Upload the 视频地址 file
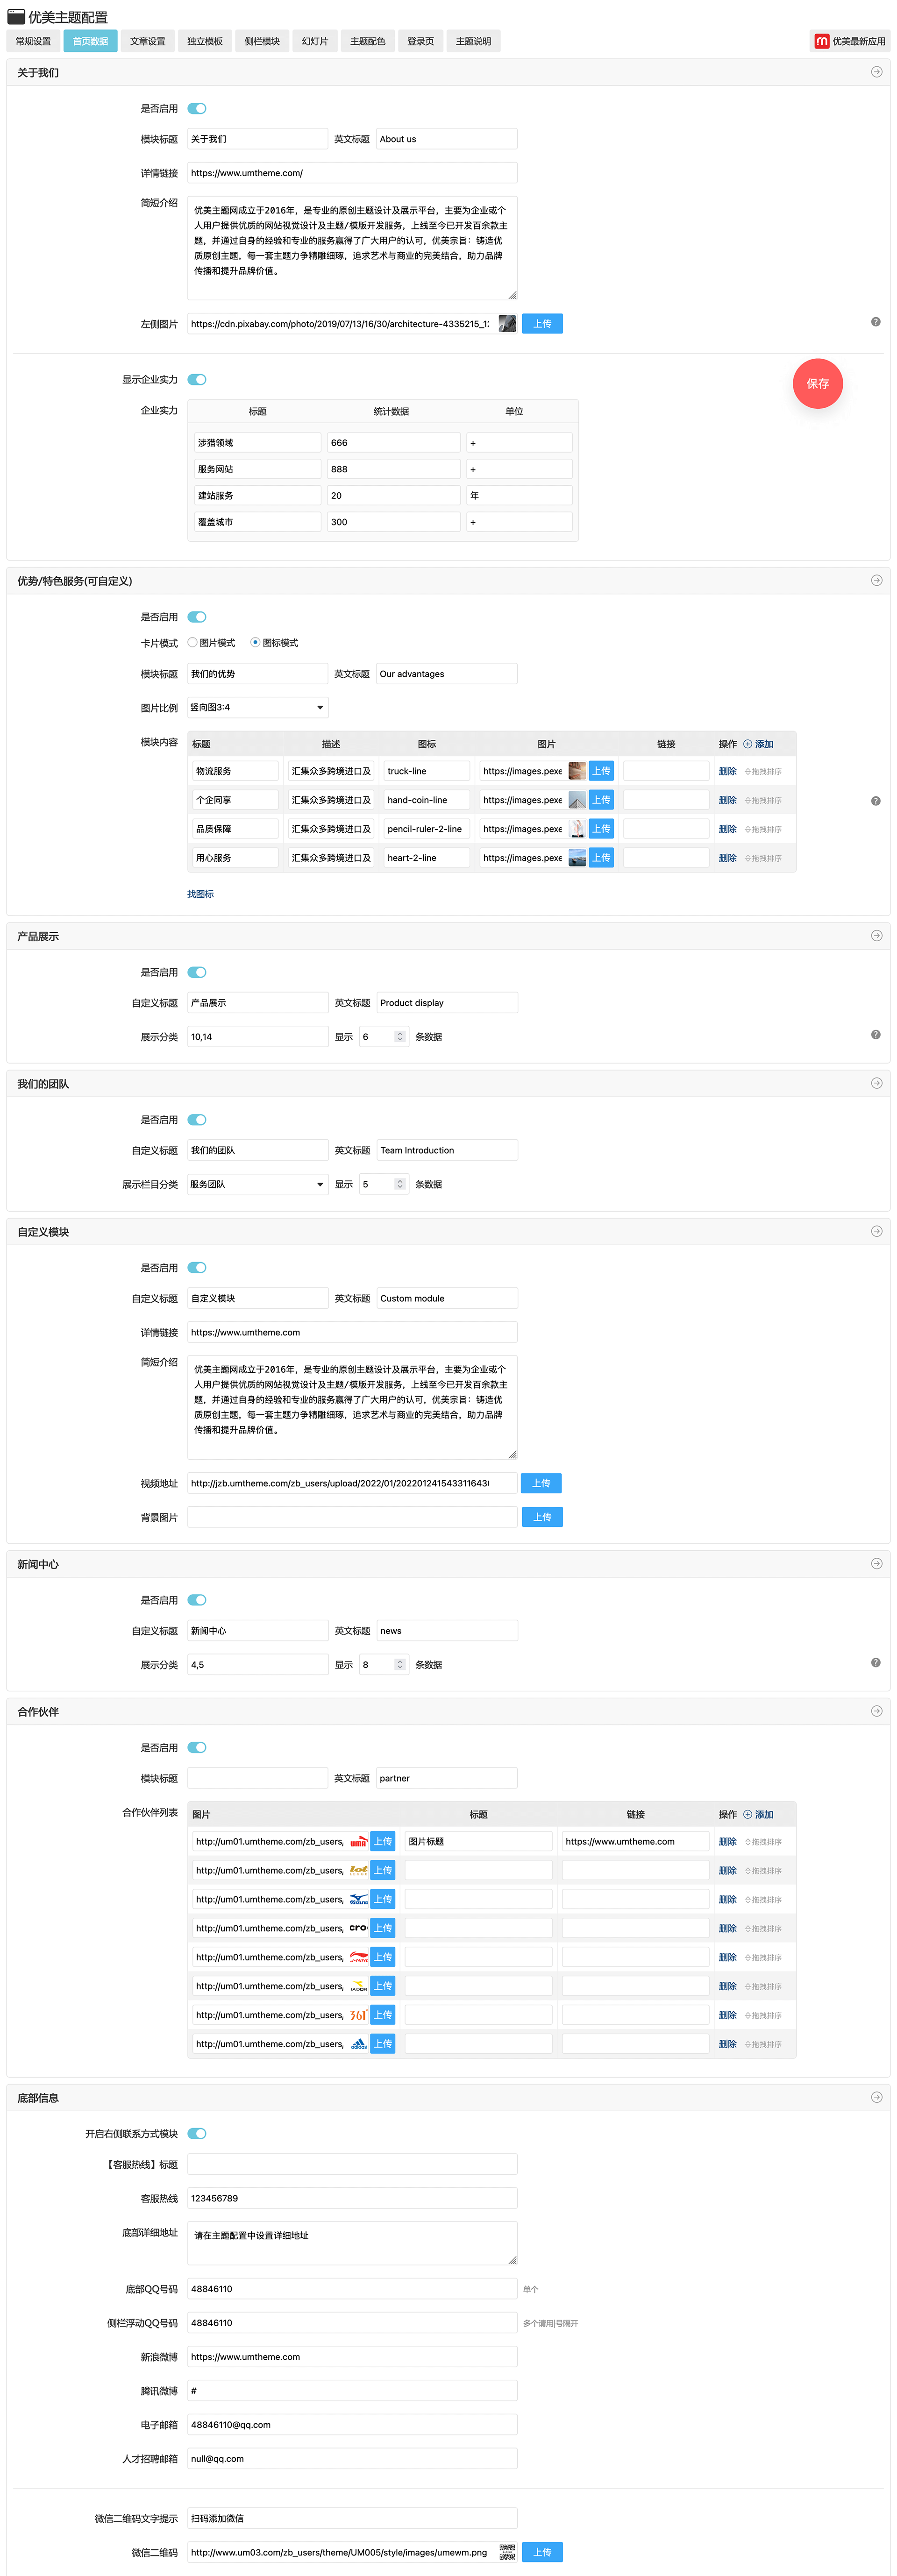This screenshot has height=2576, width=897. coord(542,1483)
